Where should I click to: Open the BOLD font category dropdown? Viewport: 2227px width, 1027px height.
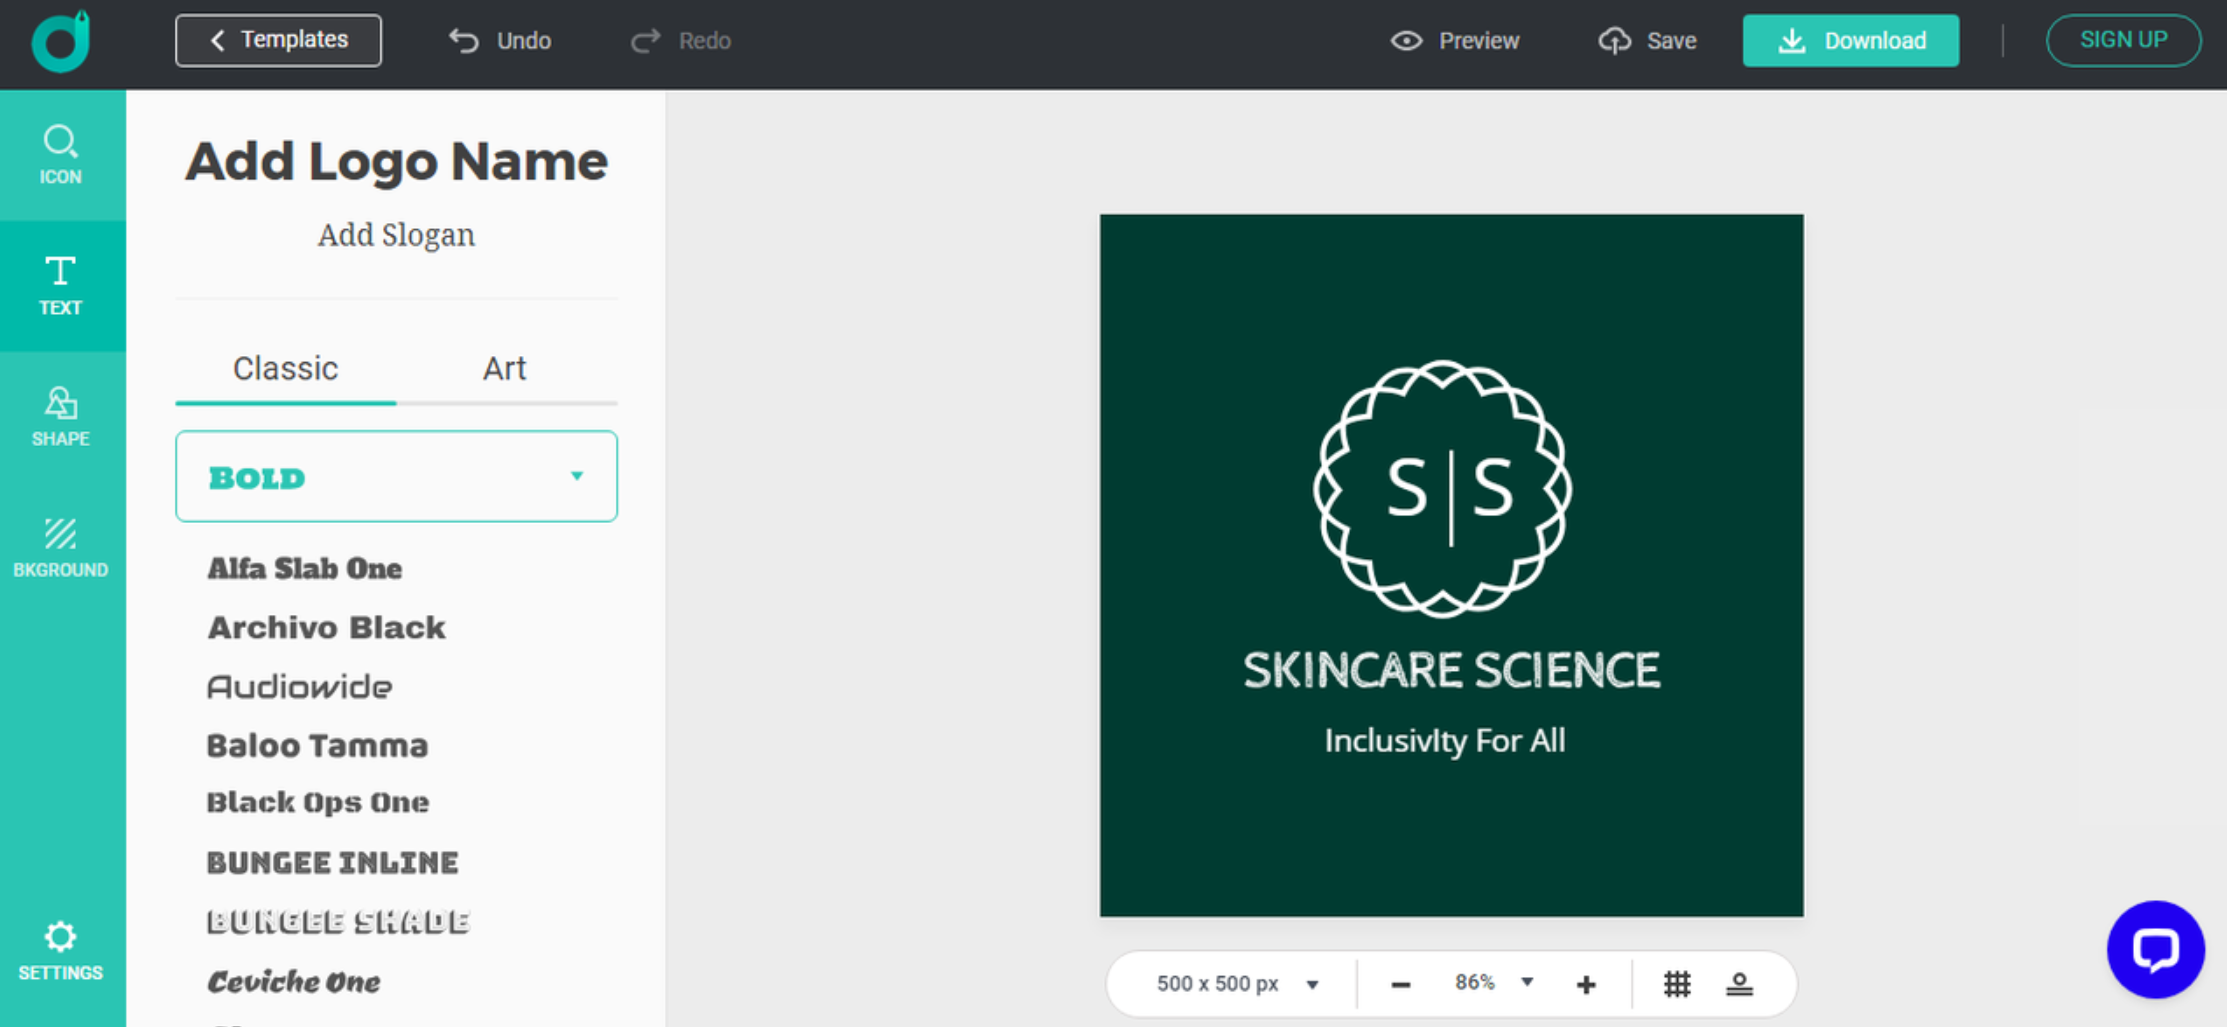click(x=396, y=476)
